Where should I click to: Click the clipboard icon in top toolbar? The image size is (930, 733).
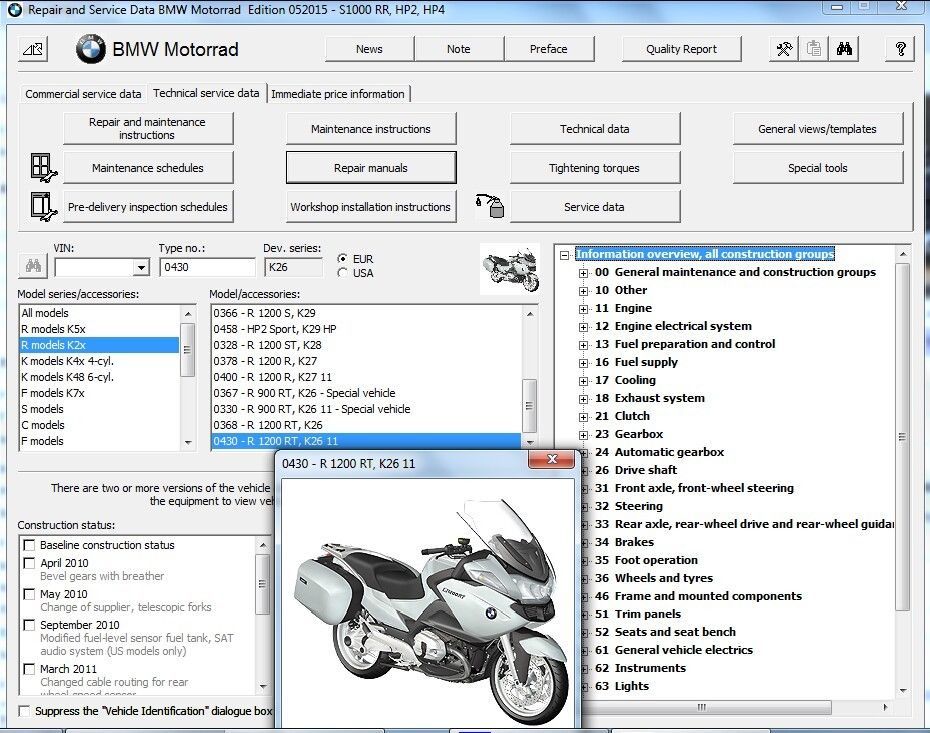pyautogui.click(x=814, y=49)
